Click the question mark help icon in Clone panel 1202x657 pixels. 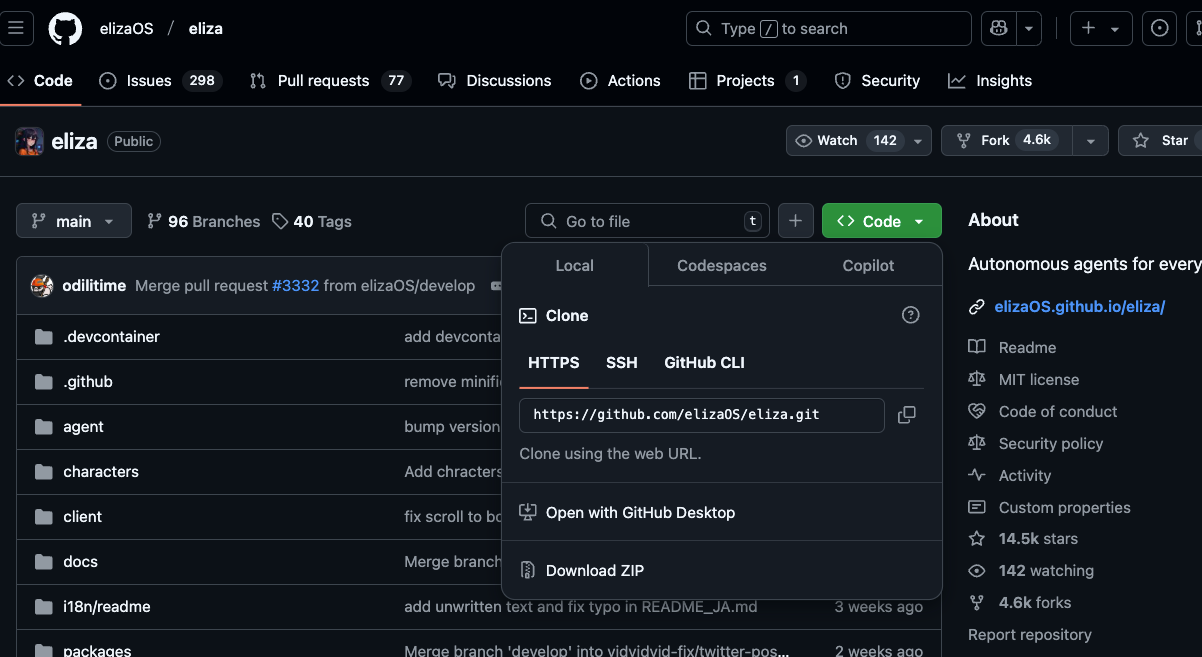click(x=910, y=314)
